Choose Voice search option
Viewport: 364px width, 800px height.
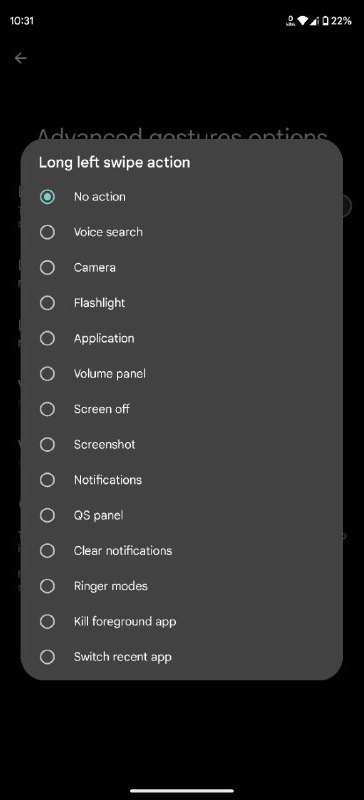pos(181,232)
